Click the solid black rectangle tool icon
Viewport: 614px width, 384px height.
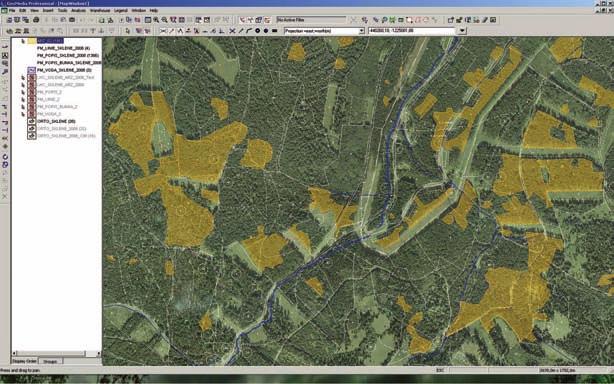(x=274, y=31)
